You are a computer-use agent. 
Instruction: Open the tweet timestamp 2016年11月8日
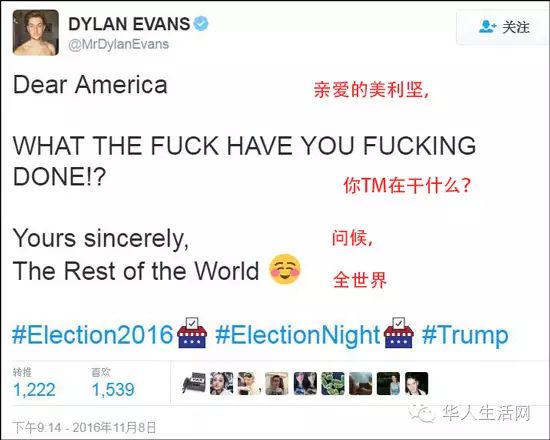pyautogui.click(x=85, y=428)
